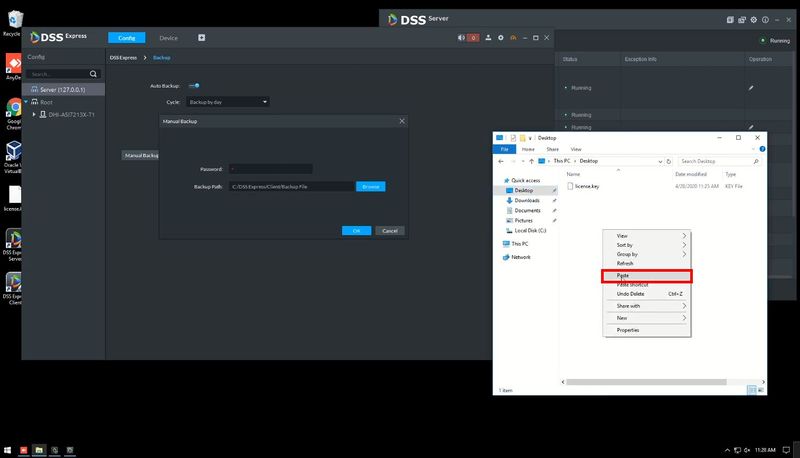
Task: Click the Backup breadcrumb
Action: click(x=162, y=58)
